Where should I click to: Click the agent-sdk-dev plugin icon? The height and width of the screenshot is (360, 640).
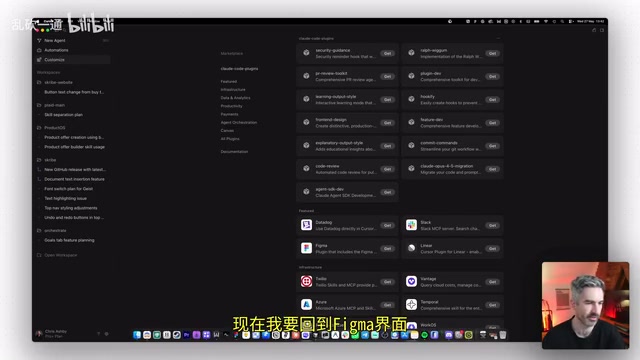tap(306, 192)
